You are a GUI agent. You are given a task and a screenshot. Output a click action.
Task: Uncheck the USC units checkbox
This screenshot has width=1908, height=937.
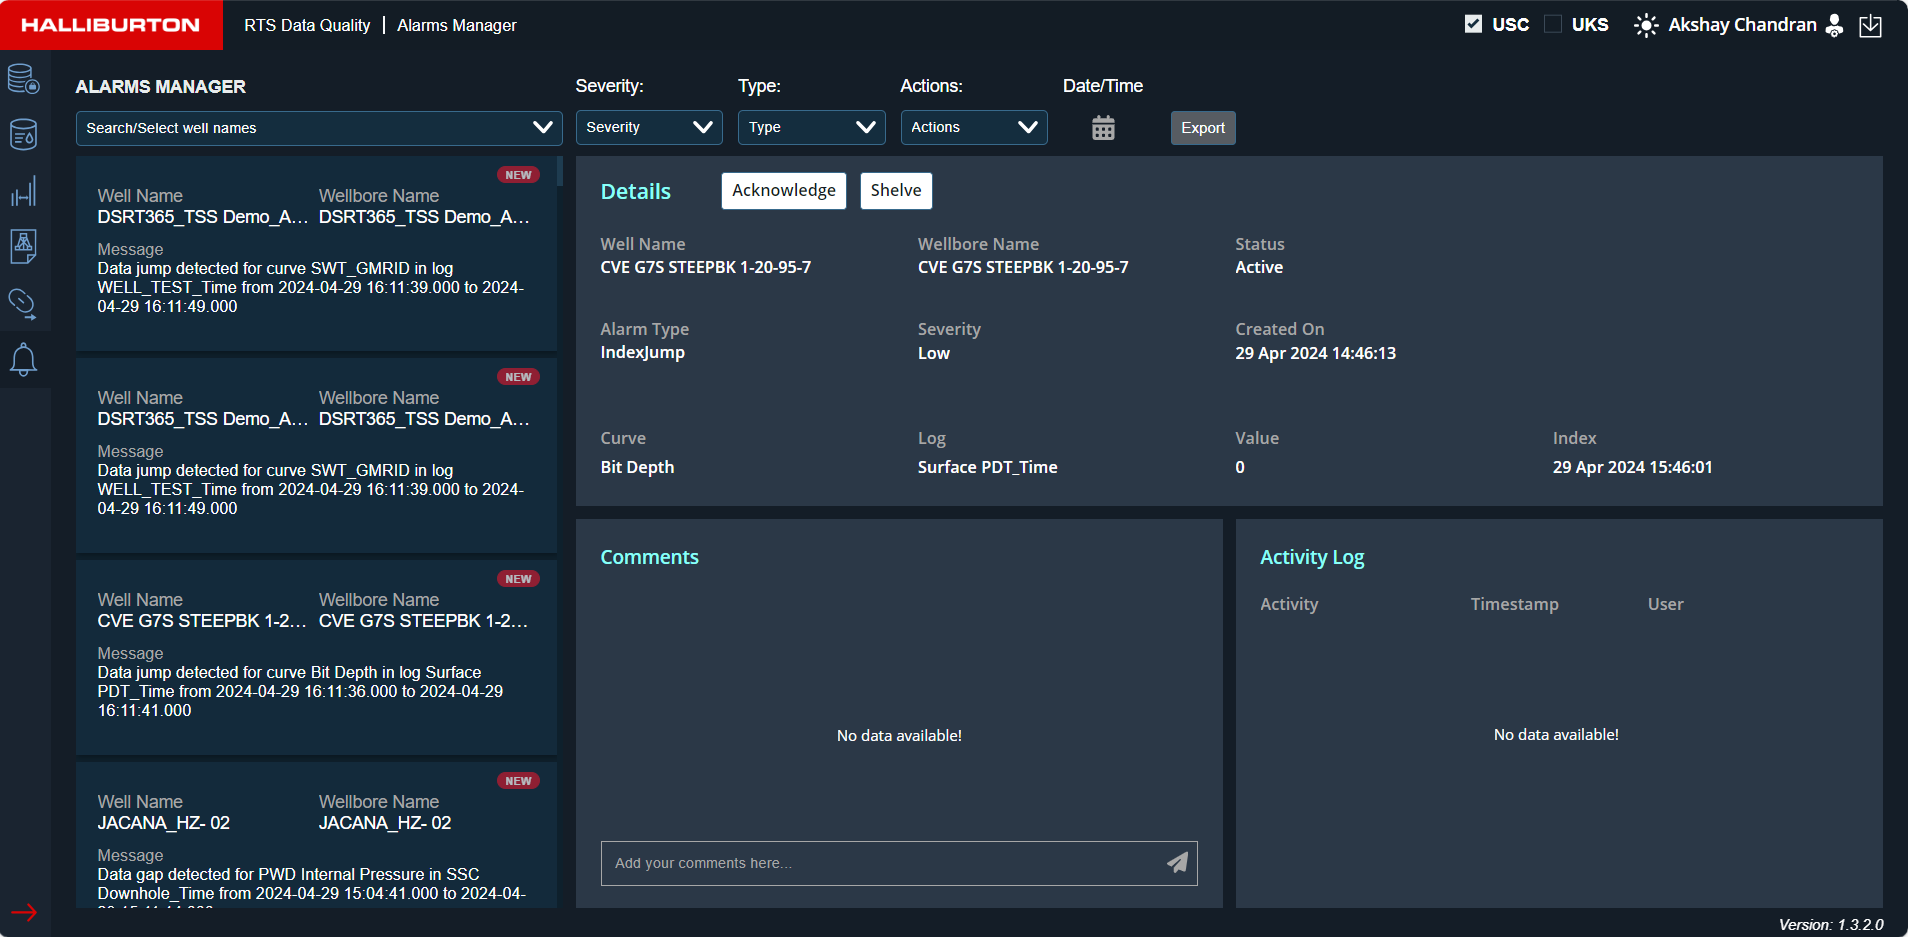1473,24
